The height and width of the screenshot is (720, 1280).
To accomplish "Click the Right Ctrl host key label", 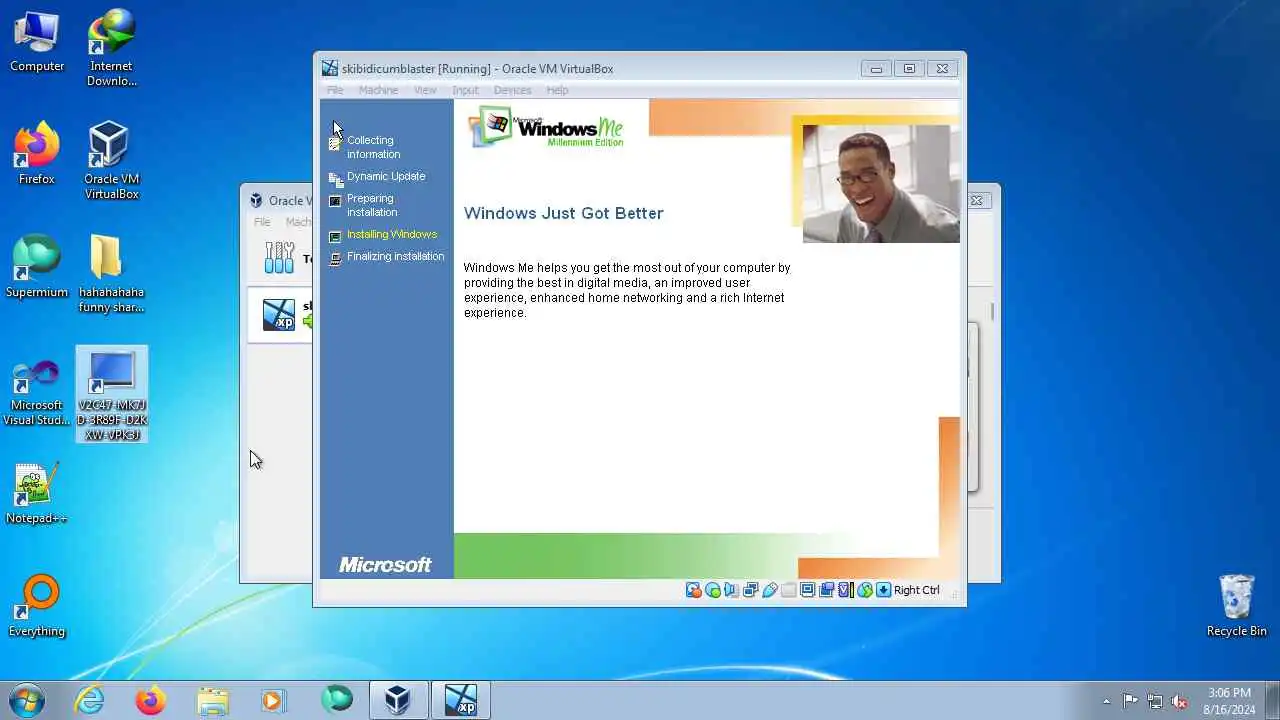I will (917, 590).
